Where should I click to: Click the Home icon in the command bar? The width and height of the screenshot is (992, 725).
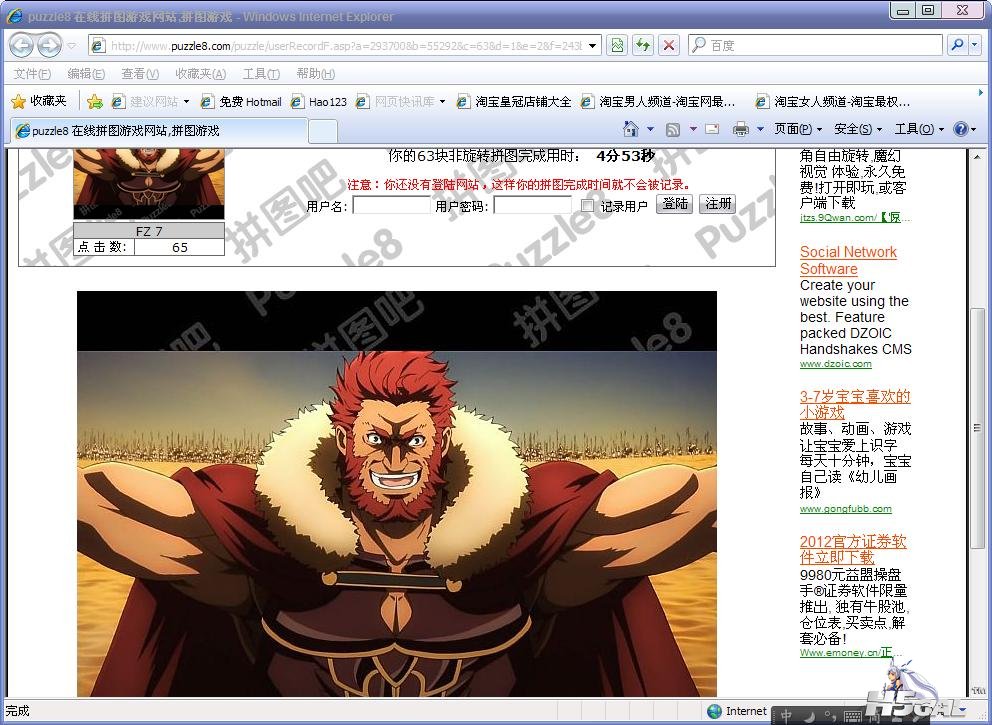point(631,129)
